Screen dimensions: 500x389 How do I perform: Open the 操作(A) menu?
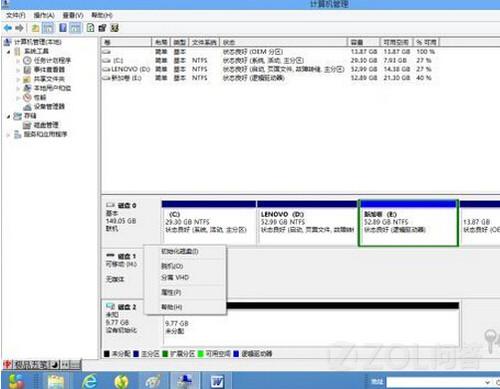(44, 15)
